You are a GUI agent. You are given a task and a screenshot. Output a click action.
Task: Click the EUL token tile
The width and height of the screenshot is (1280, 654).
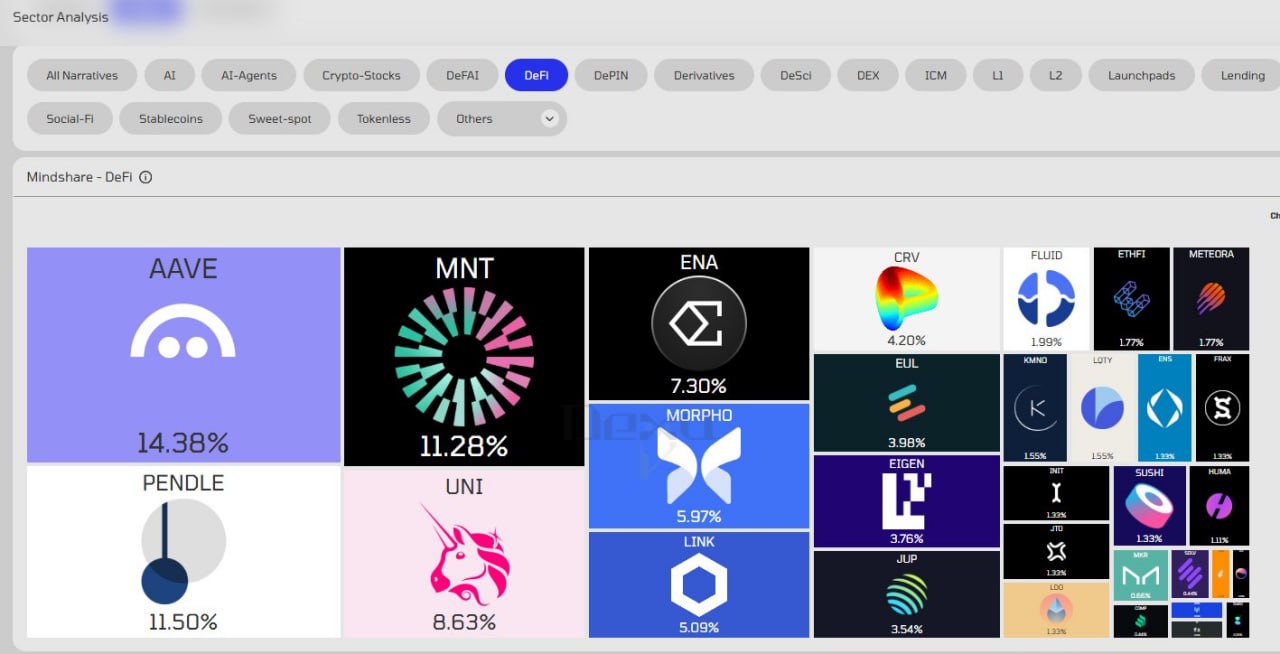tap(906, 403)
